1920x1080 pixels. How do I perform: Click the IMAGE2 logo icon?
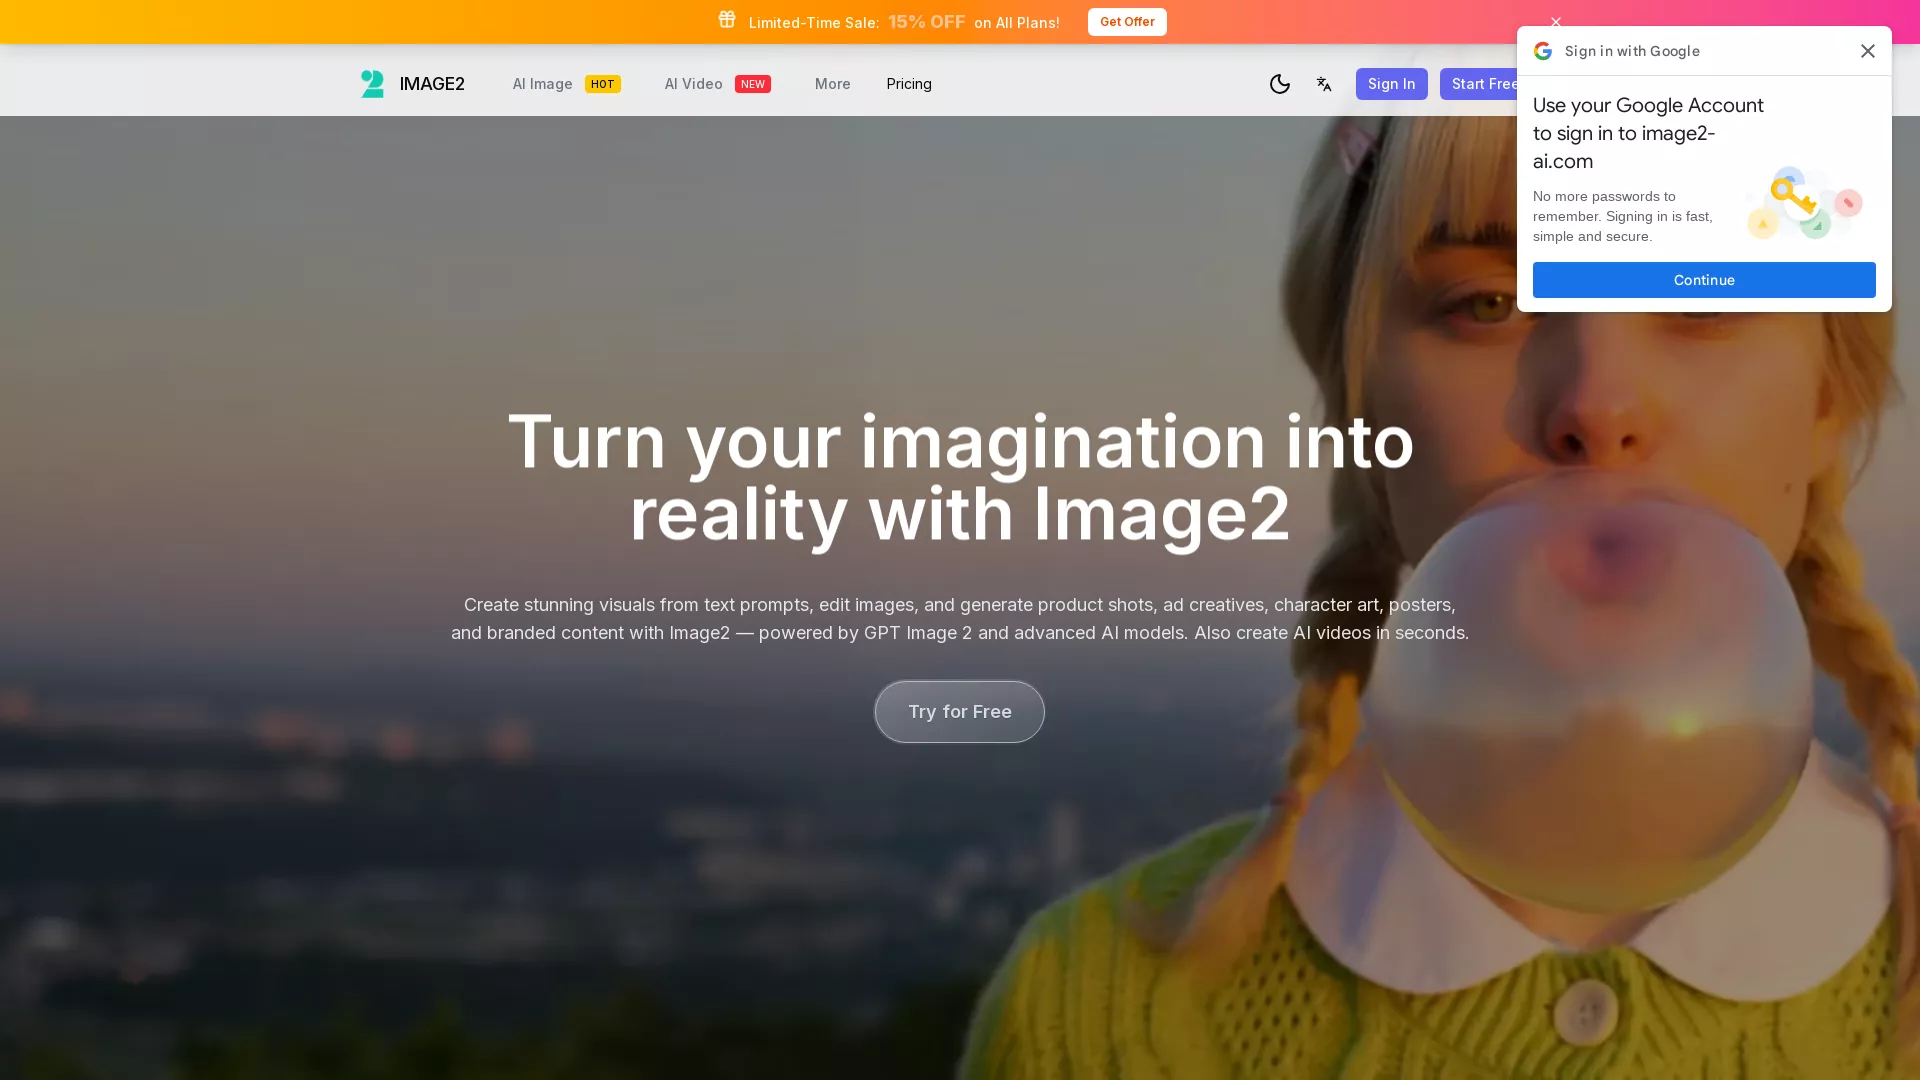click(x=373, y=84)
